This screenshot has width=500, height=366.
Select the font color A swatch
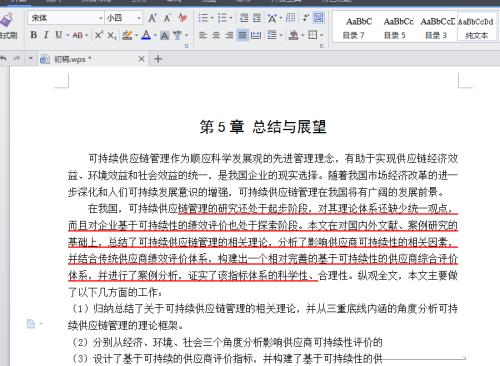click(x=146, y=35)
